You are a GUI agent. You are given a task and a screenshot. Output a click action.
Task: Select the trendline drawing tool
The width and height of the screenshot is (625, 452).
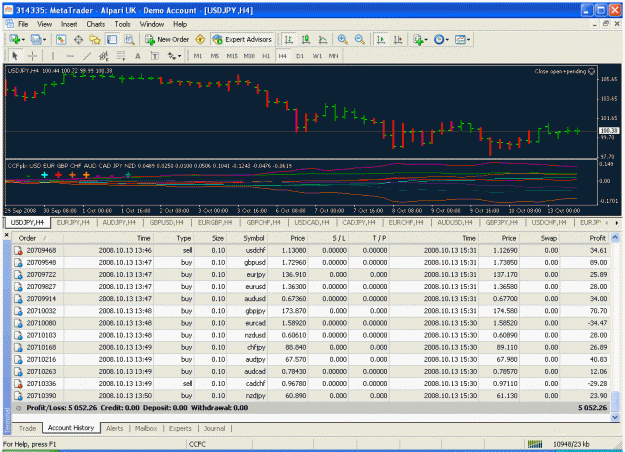tap(87, 56)
